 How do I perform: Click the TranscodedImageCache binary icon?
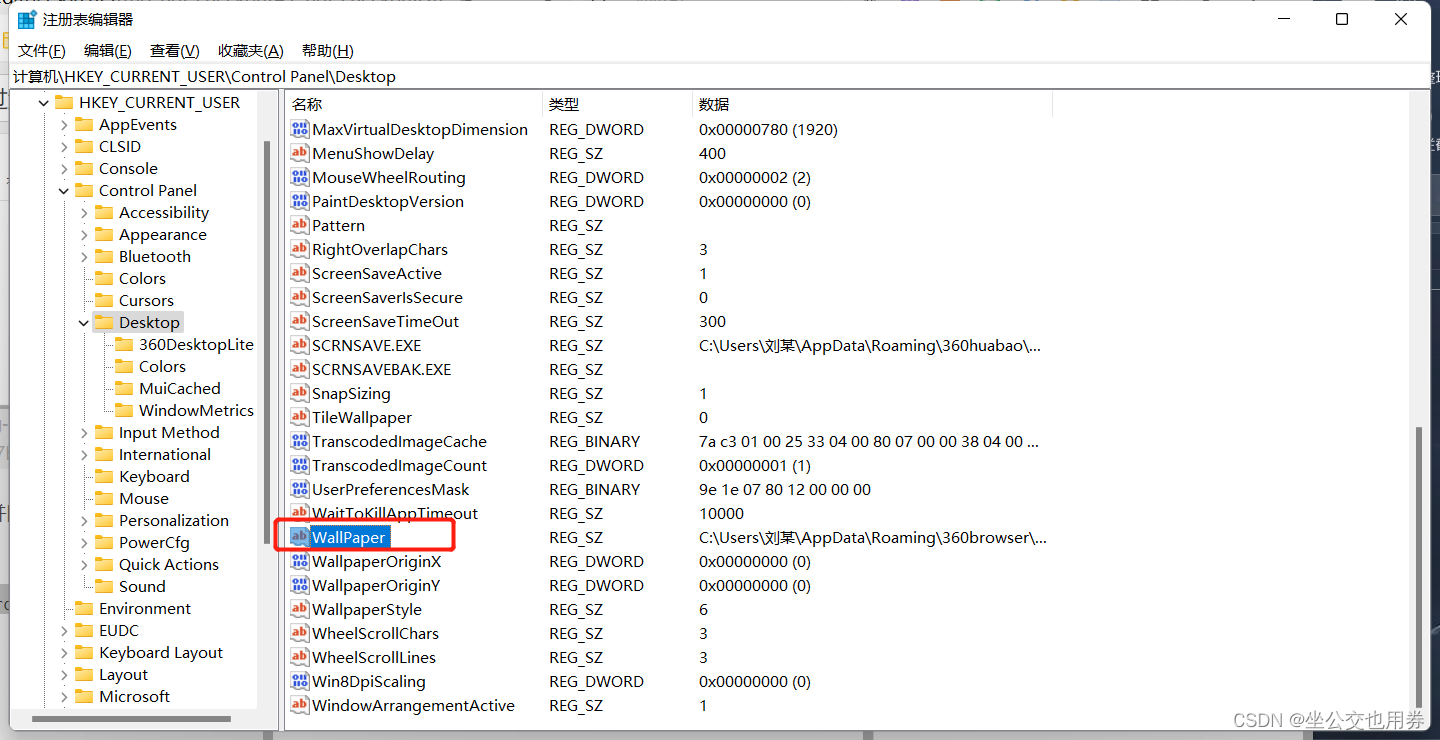299,441
